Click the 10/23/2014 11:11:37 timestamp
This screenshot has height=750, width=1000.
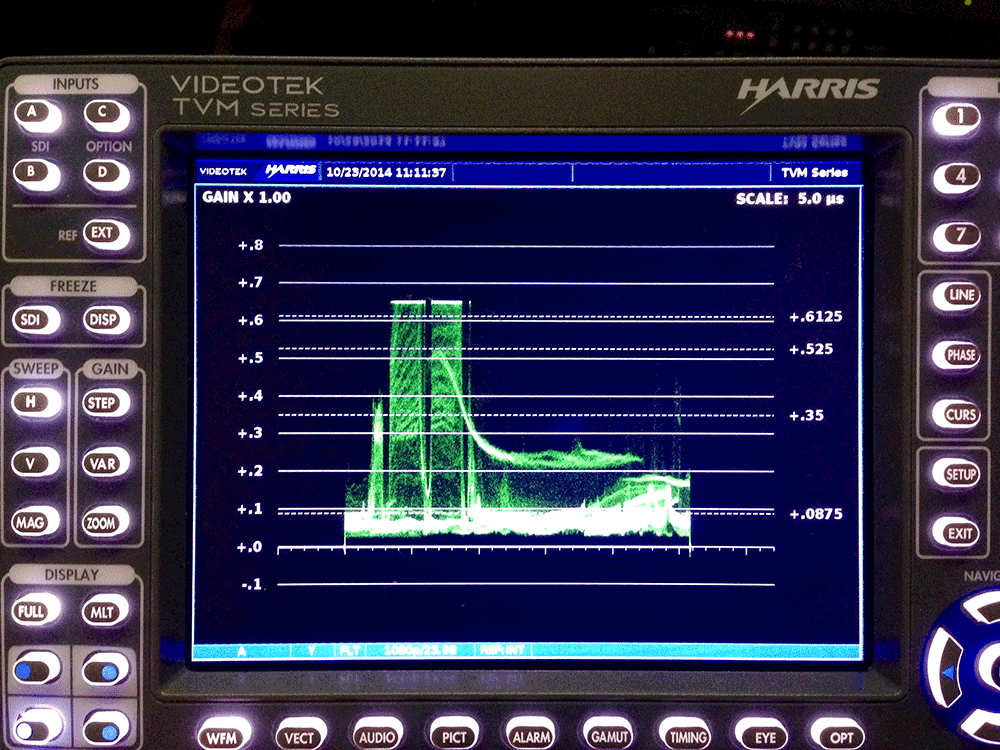click(385, 172)
